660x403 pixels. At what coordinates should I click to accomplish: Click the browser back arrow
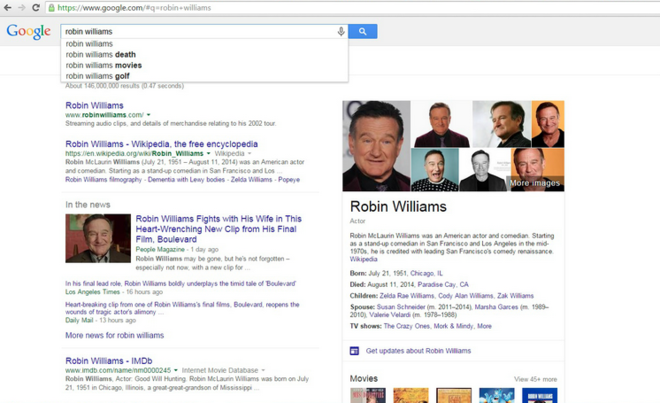pos(7,7)
